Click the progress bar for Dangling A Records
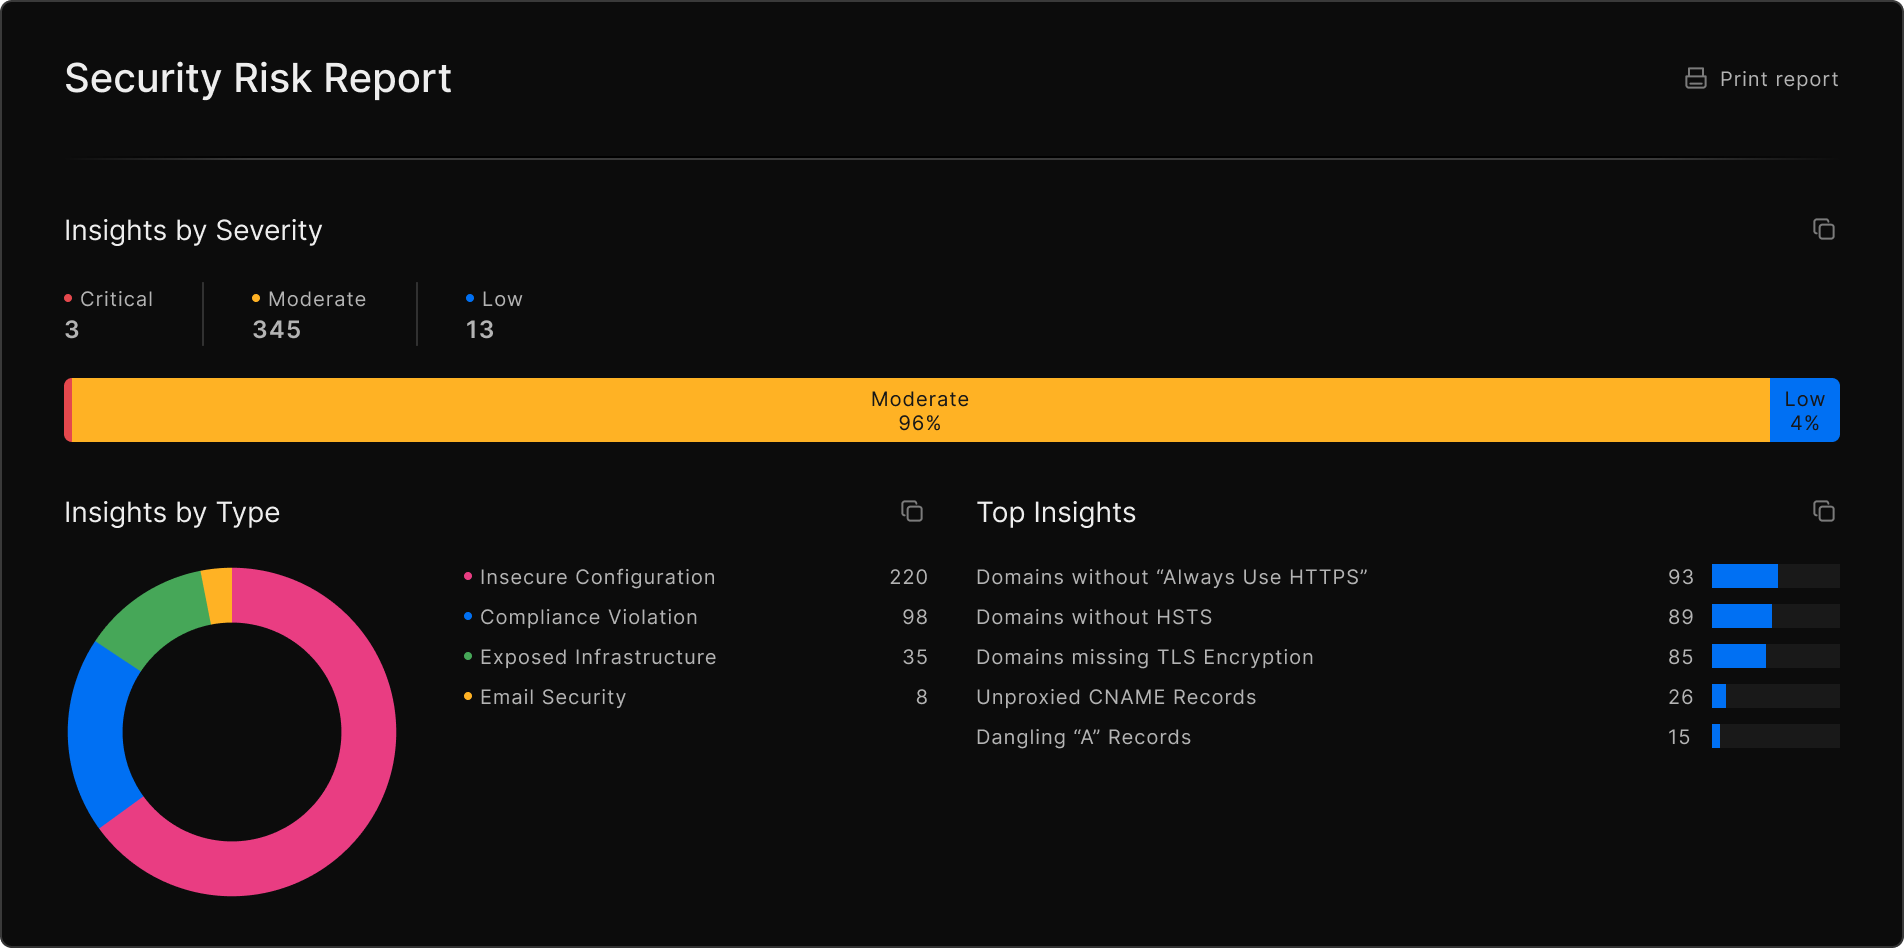This screenshot has width=1904, height=948. pyautogui.click(x=1775, y=737)
